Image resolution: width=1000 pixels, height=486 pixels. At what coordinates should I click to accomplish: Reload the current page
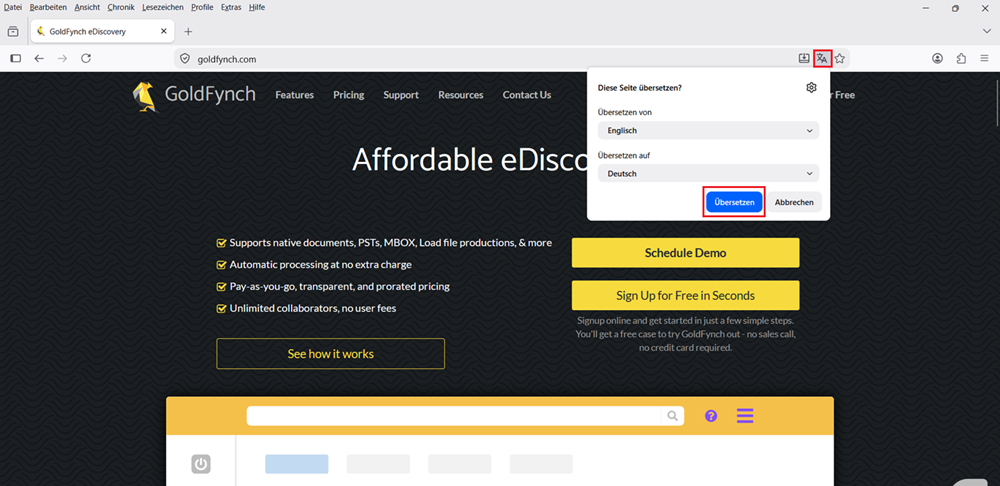[x=86, y=59]
